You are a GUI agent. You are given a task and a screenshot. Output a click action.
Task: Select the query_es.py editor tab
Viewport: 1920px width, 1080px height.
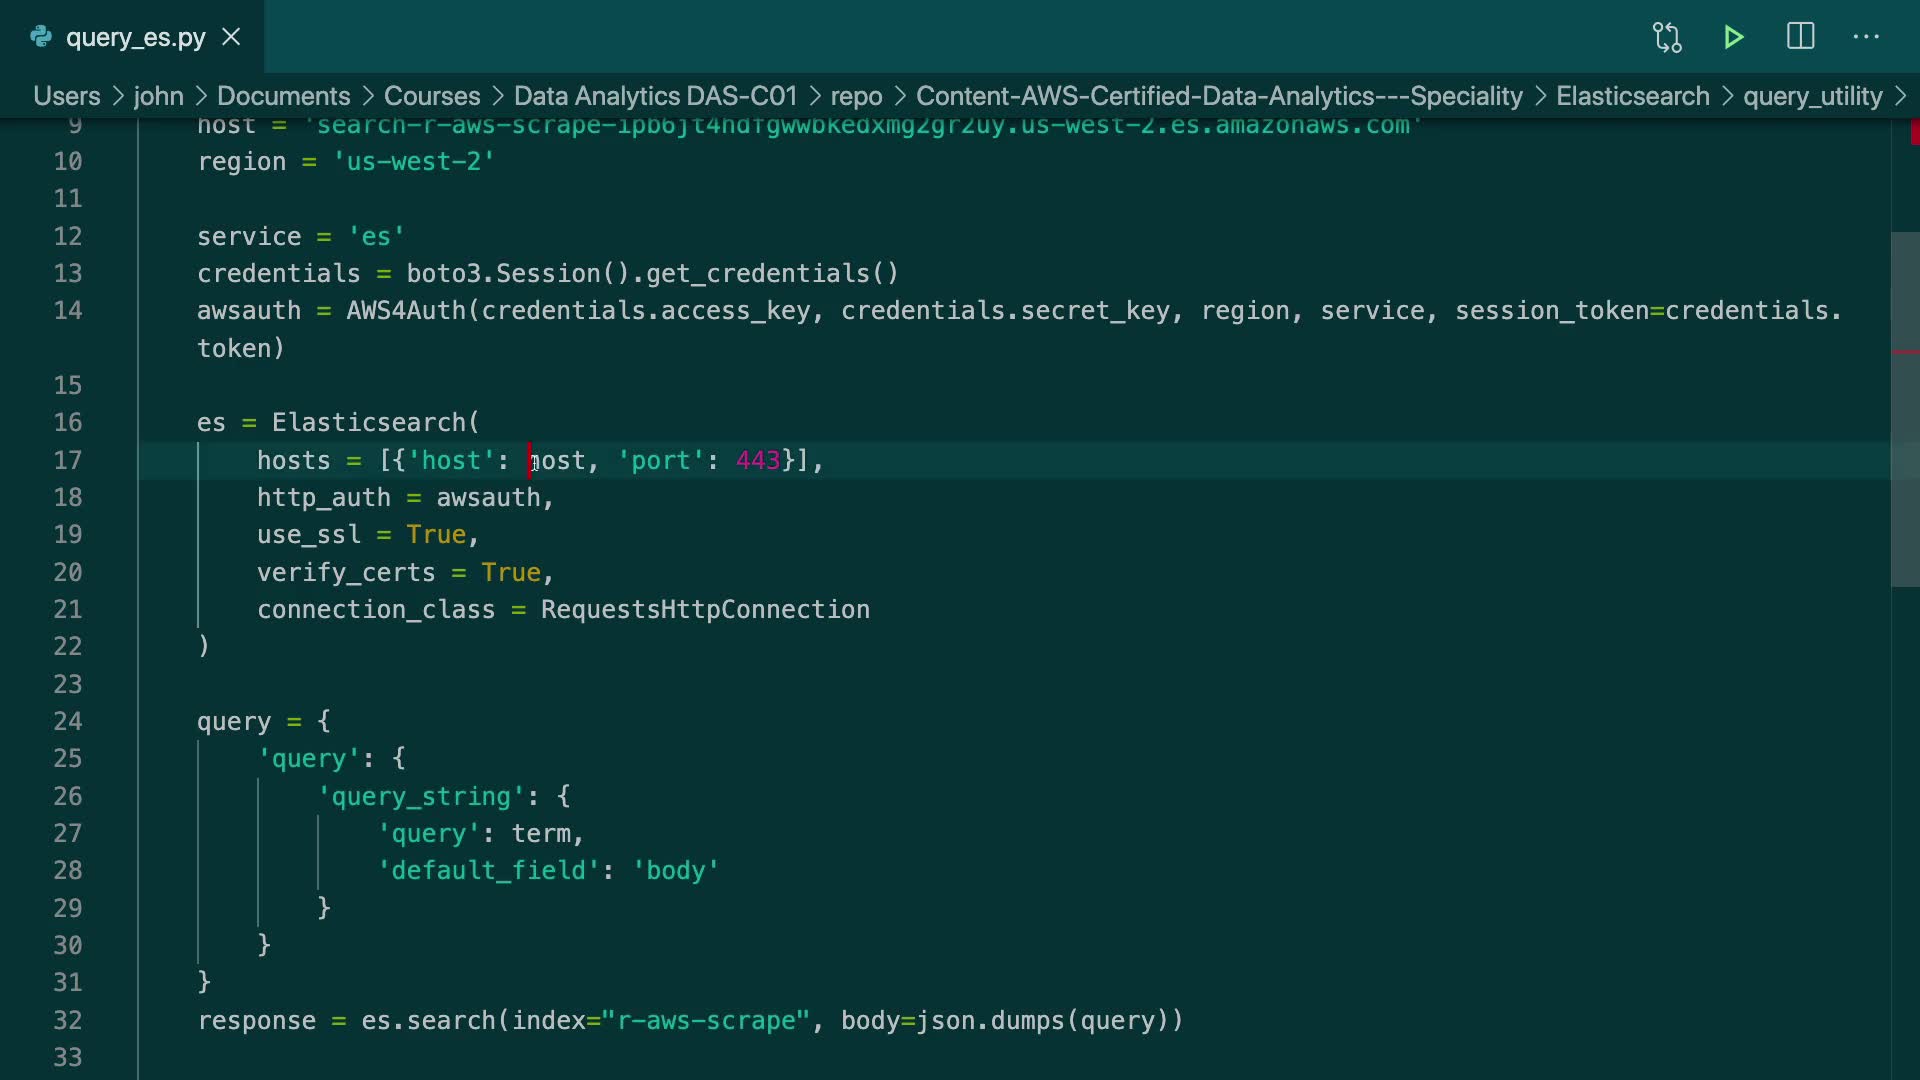click(135, 37)
